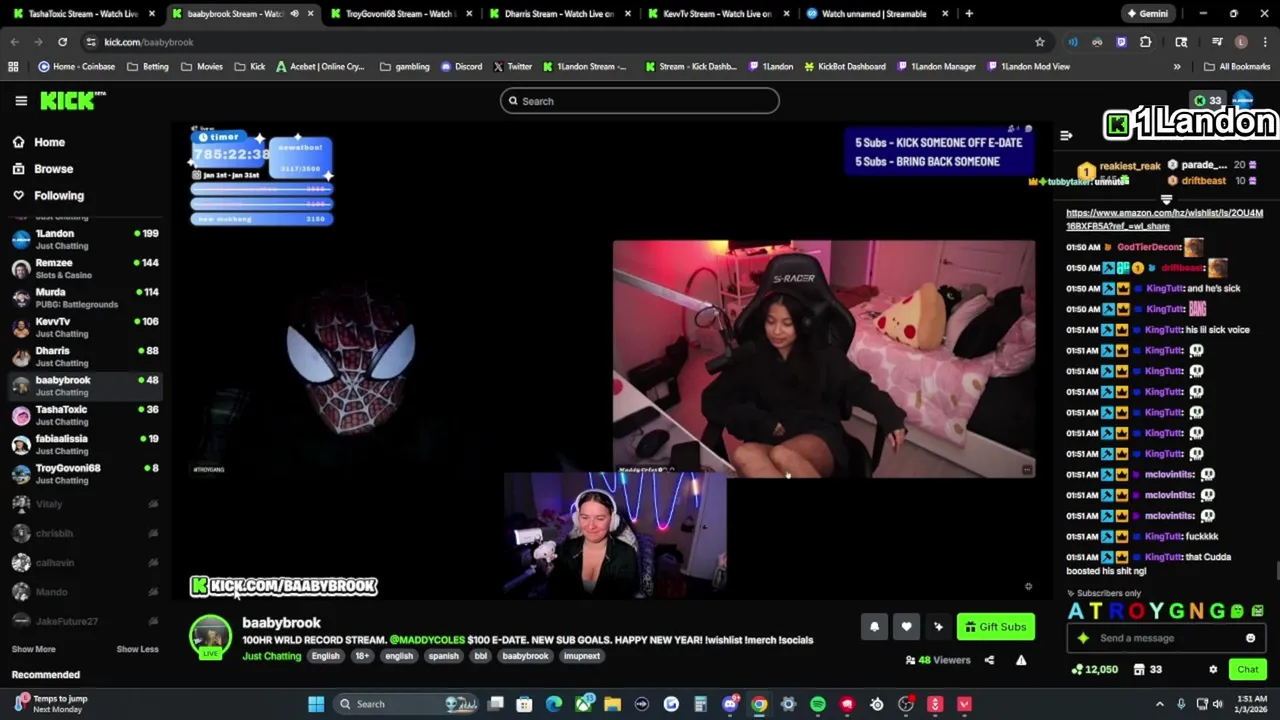Viewport: 1280px width, 720px height.
Task: Toggle the Kick sidebar hamburger menu
Action: coord(21,101)
